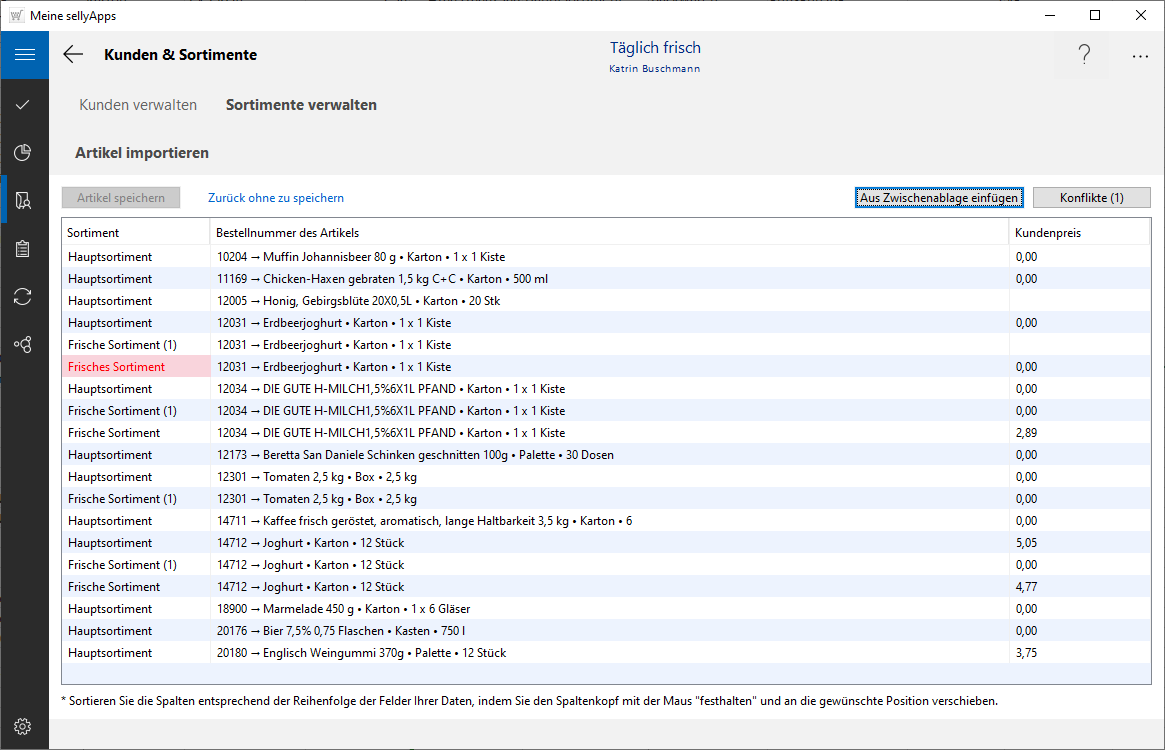Open the Konflikte (1) button
Viewport: 1165px width, 750px height.
(1091, 198)
